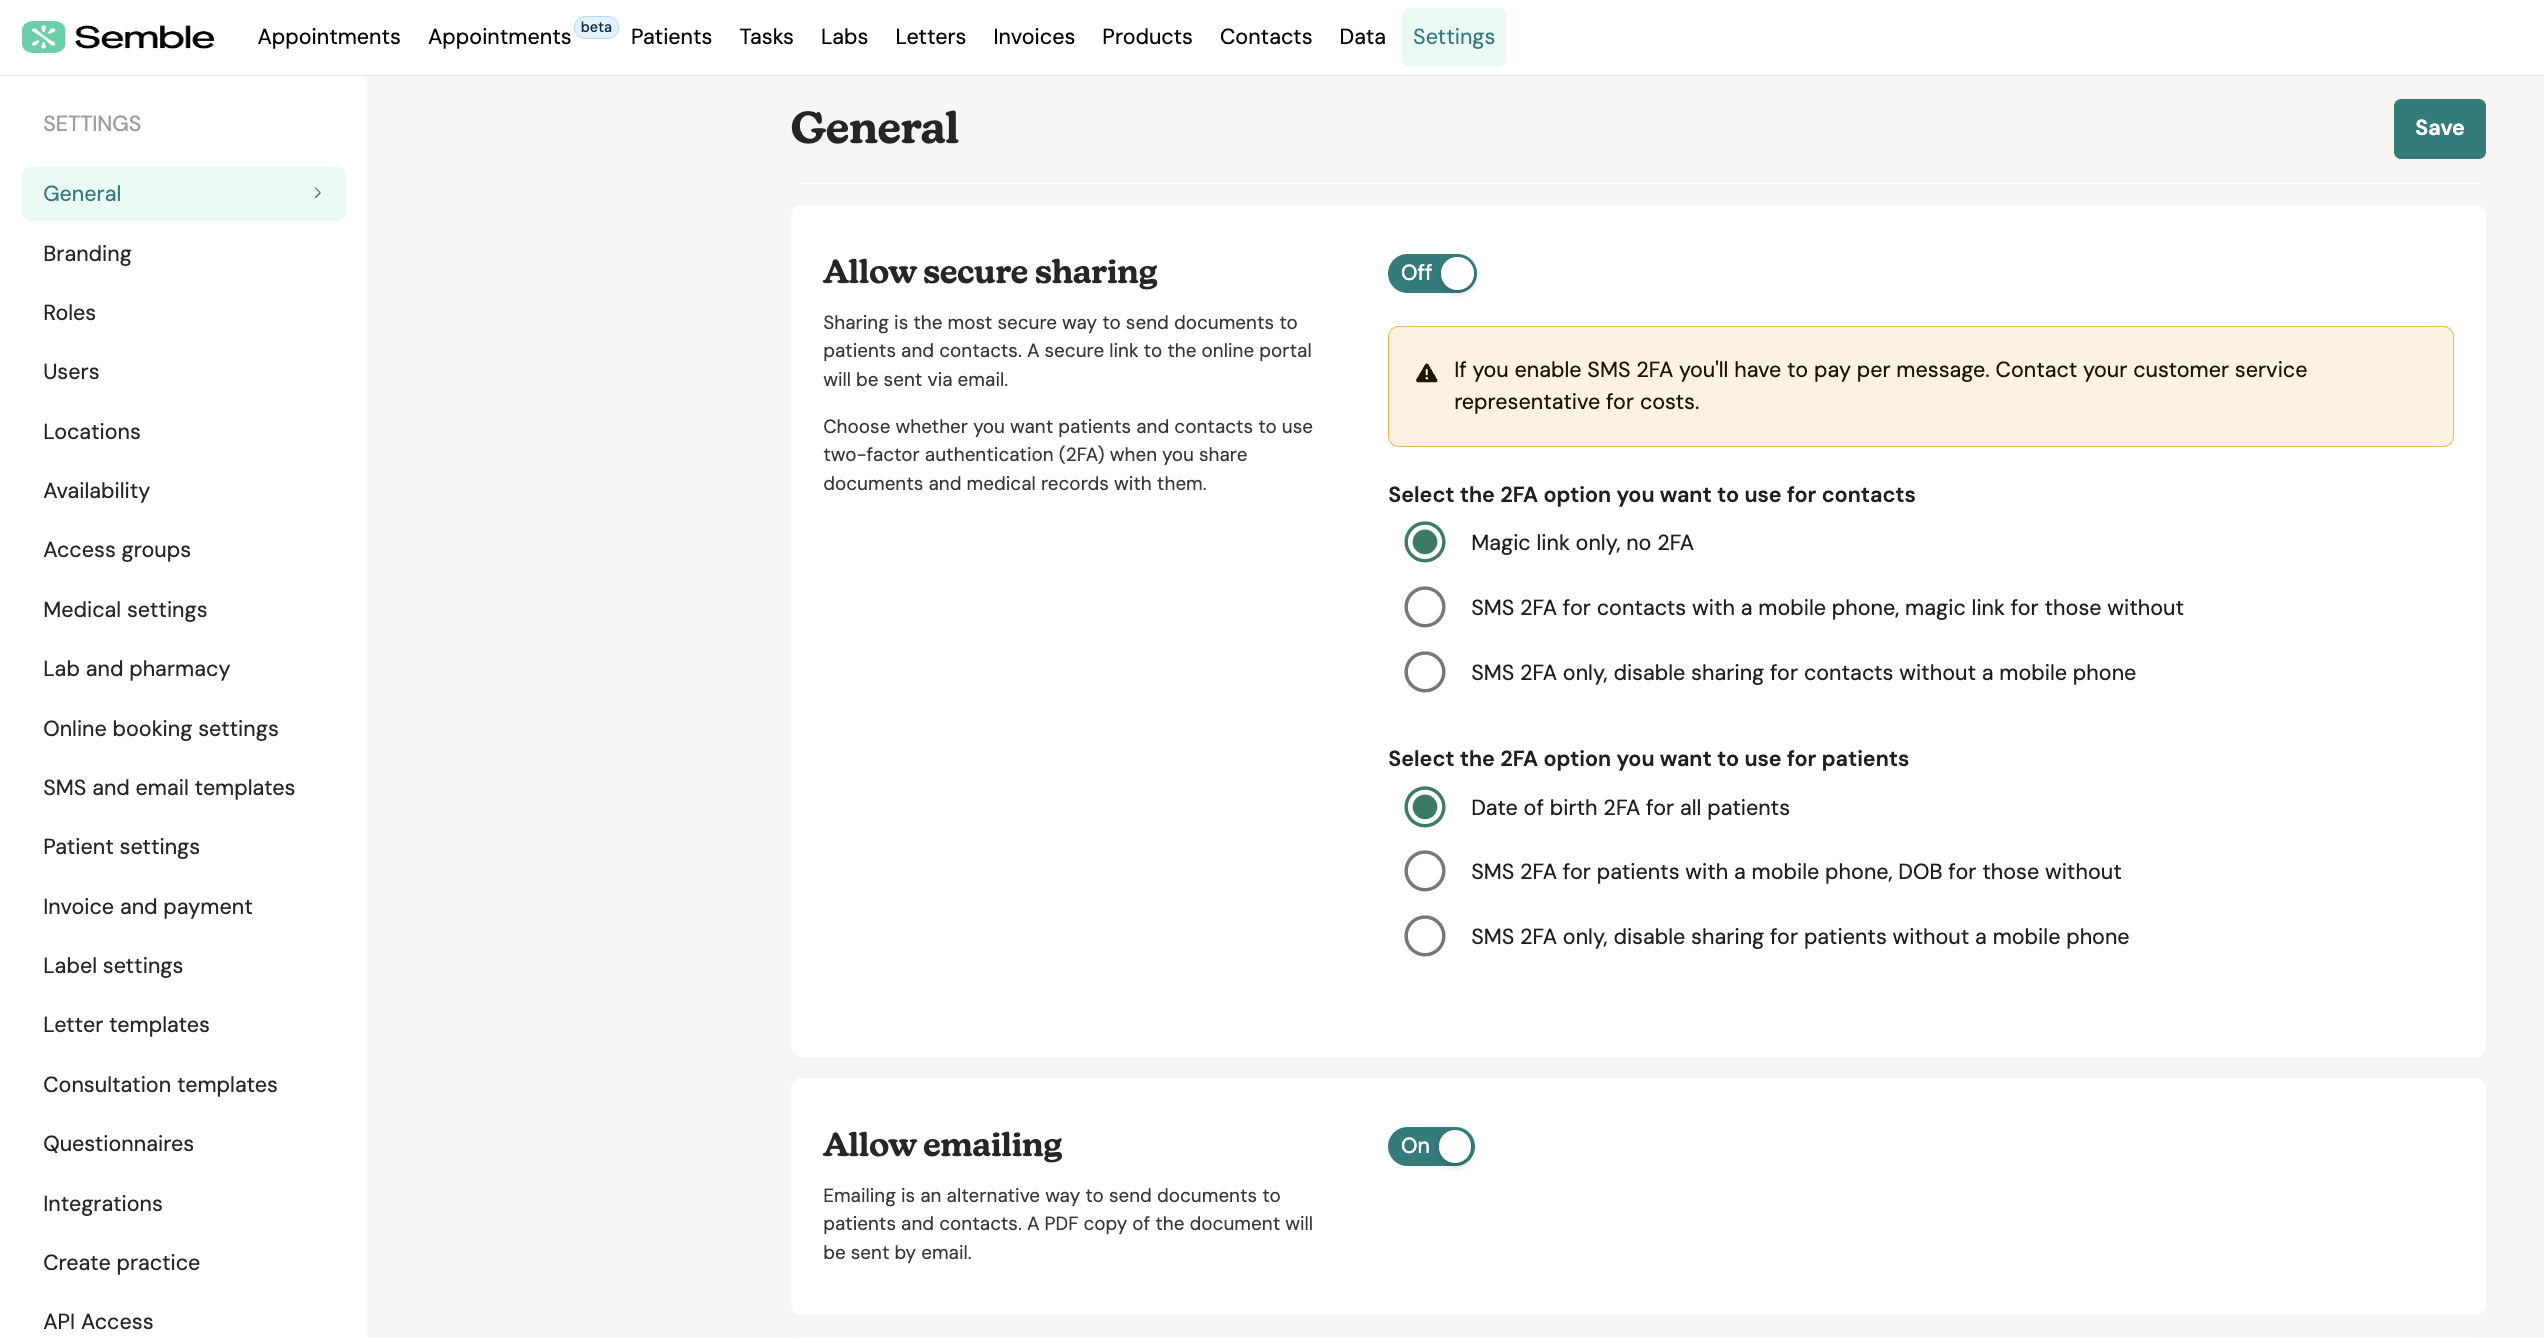Open the Appointments menu
Viewport: 2544px width, 1338px height.
[x=329, y=37]
